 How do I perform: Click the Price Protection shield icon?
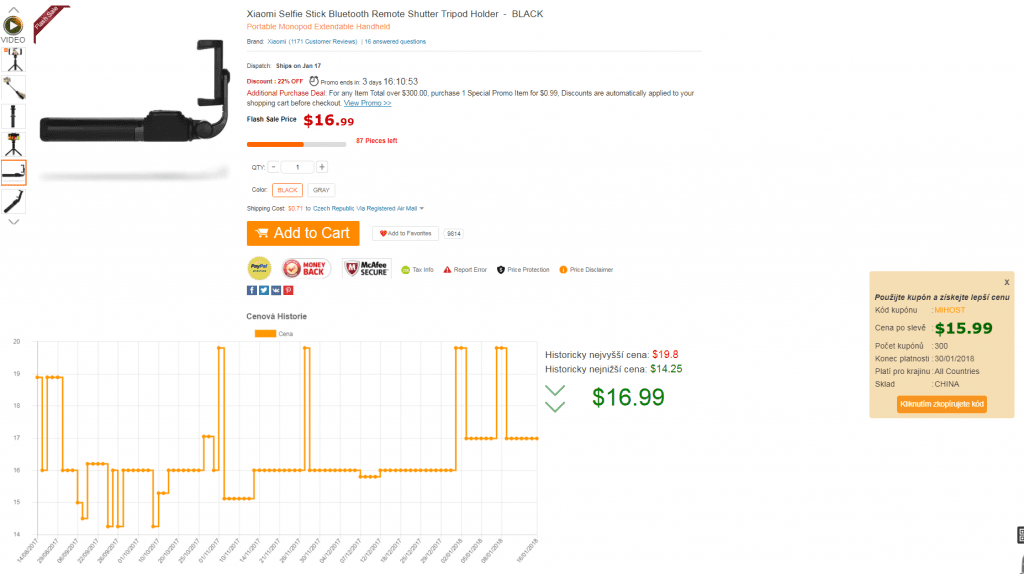tap(501, 269)
